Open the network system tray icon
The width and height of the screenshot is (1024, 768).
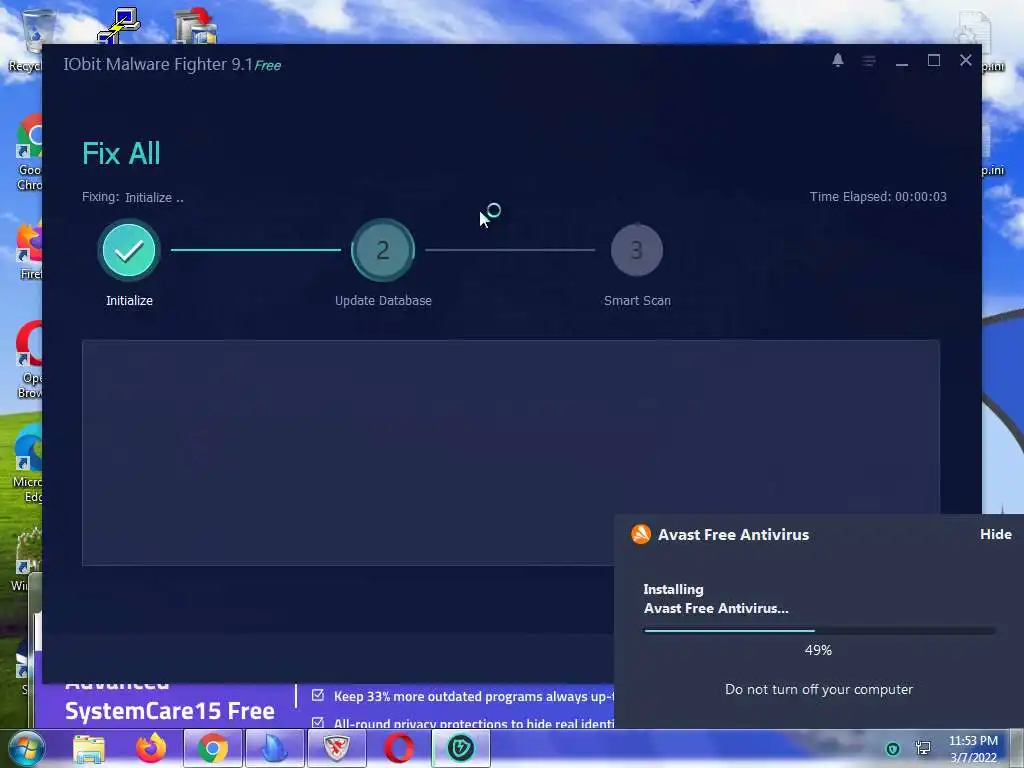[923, 748]
